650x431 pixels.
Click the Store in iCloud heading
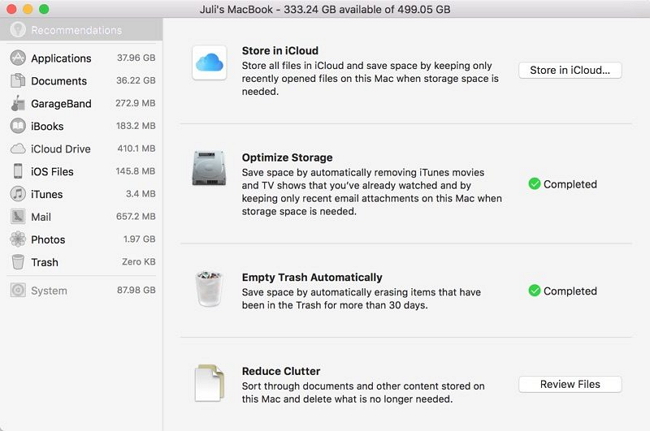(280, 51)
